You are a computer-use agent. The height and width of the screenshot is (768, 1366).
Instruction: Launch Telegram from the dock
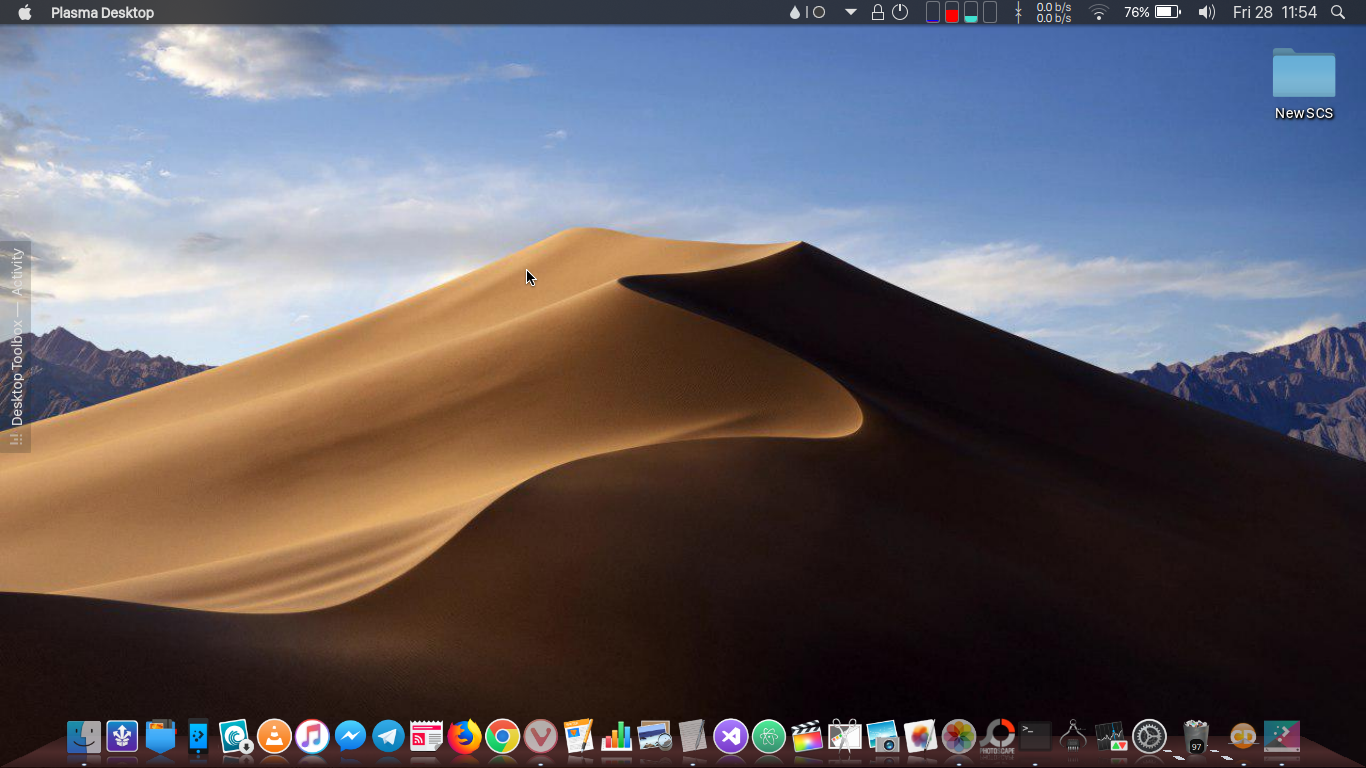click(388, 737)
